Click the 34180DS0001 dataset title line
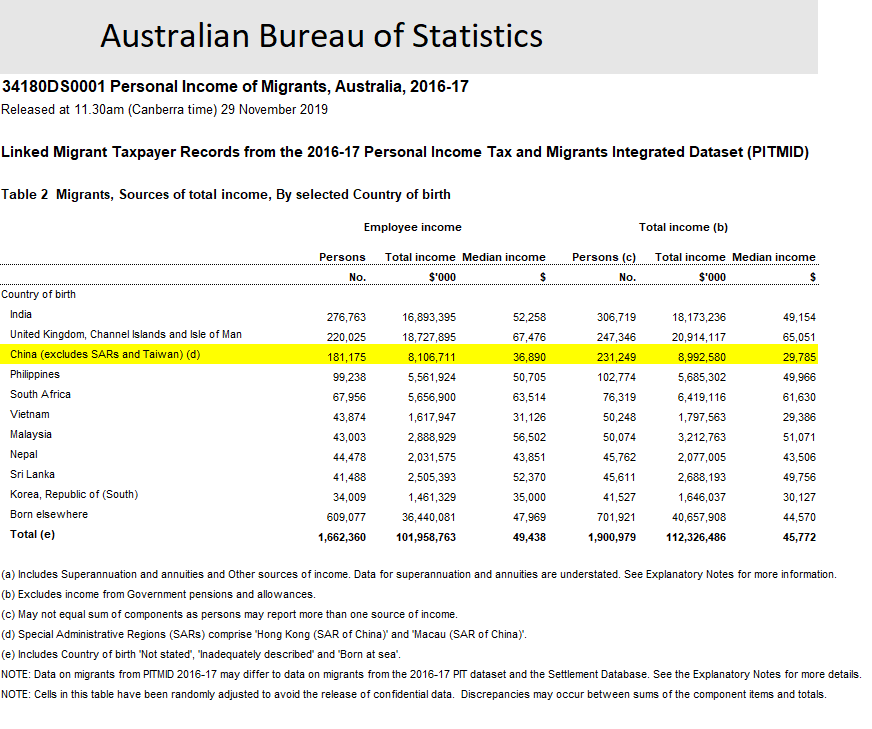The image size is (872, 729). click(x=235, y=87)
